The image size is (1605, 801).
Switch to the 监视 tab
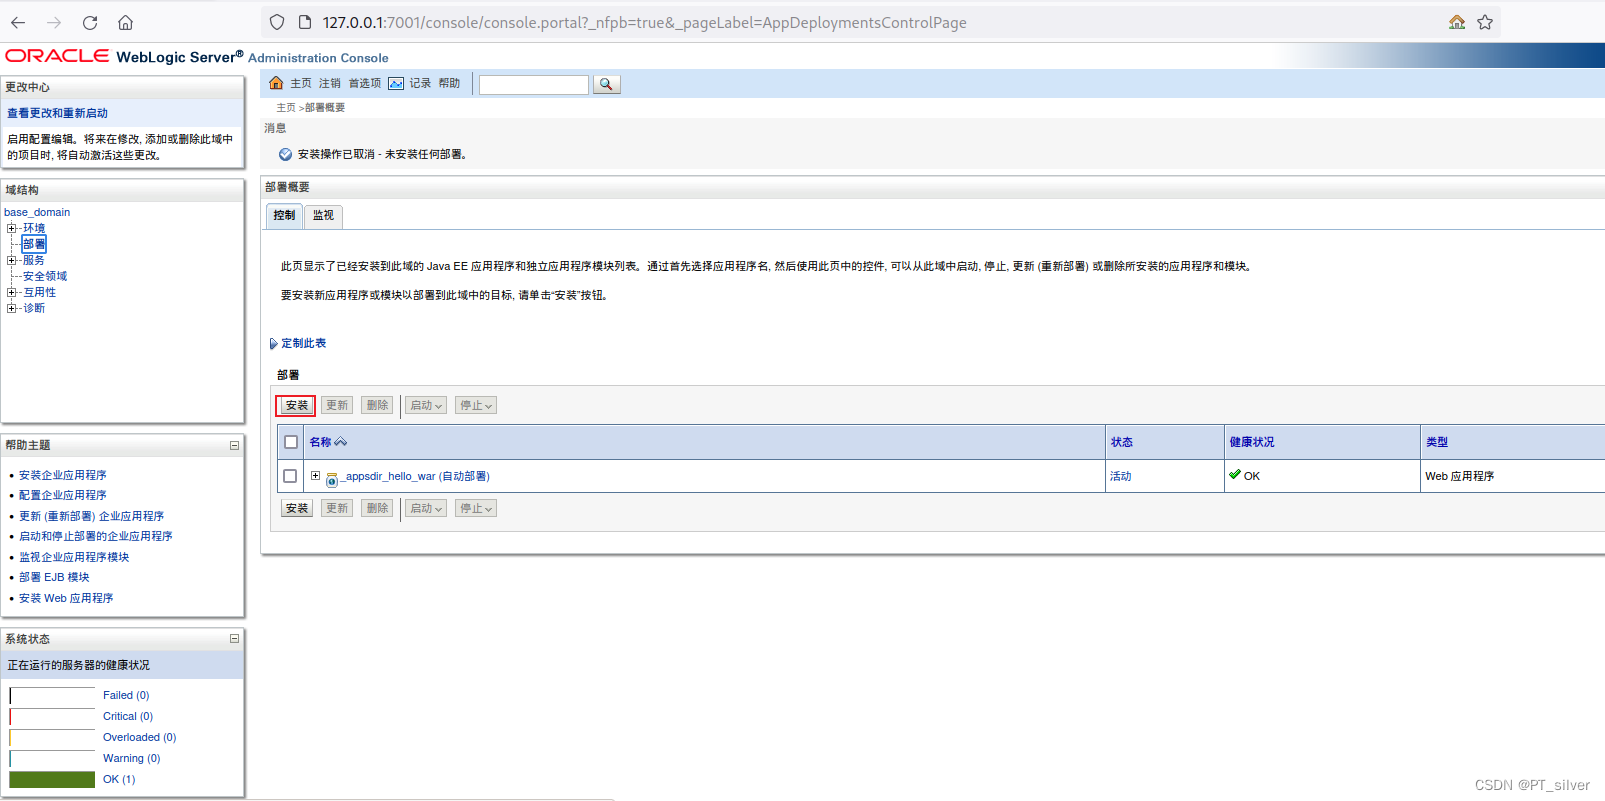tap(323, 215)
